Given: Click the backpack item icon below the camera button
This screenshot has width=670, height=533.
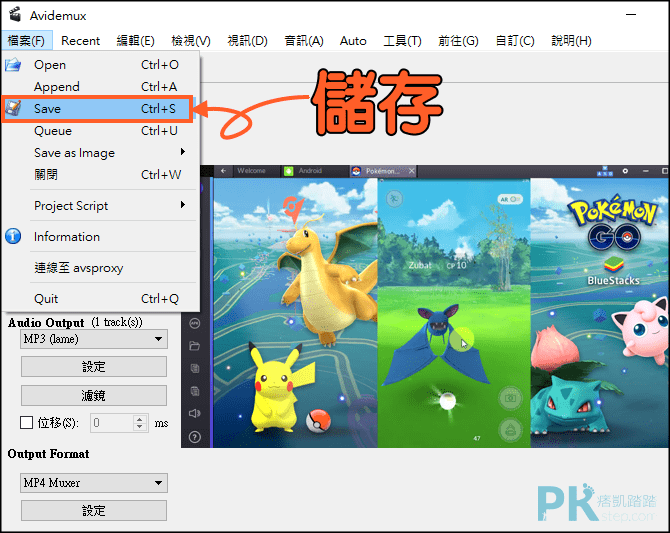Looking at the screenshot, I should tap(510, 430).
